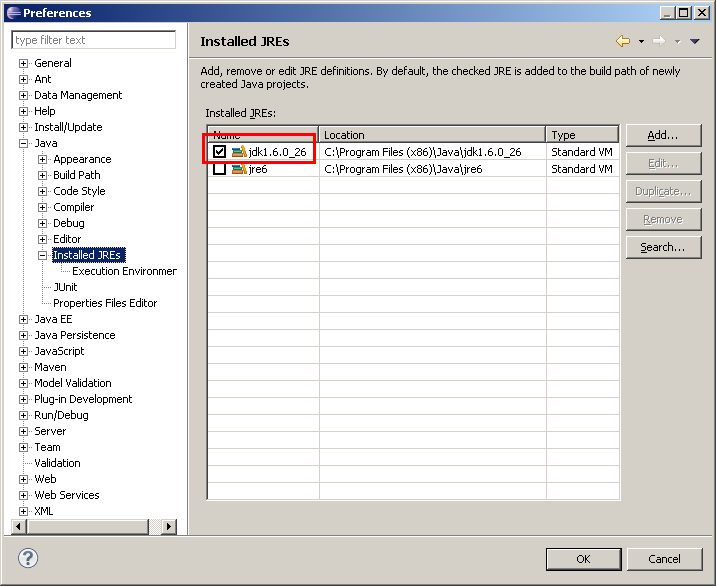
Task: Click the Edit... button
Action: (663, 164)
